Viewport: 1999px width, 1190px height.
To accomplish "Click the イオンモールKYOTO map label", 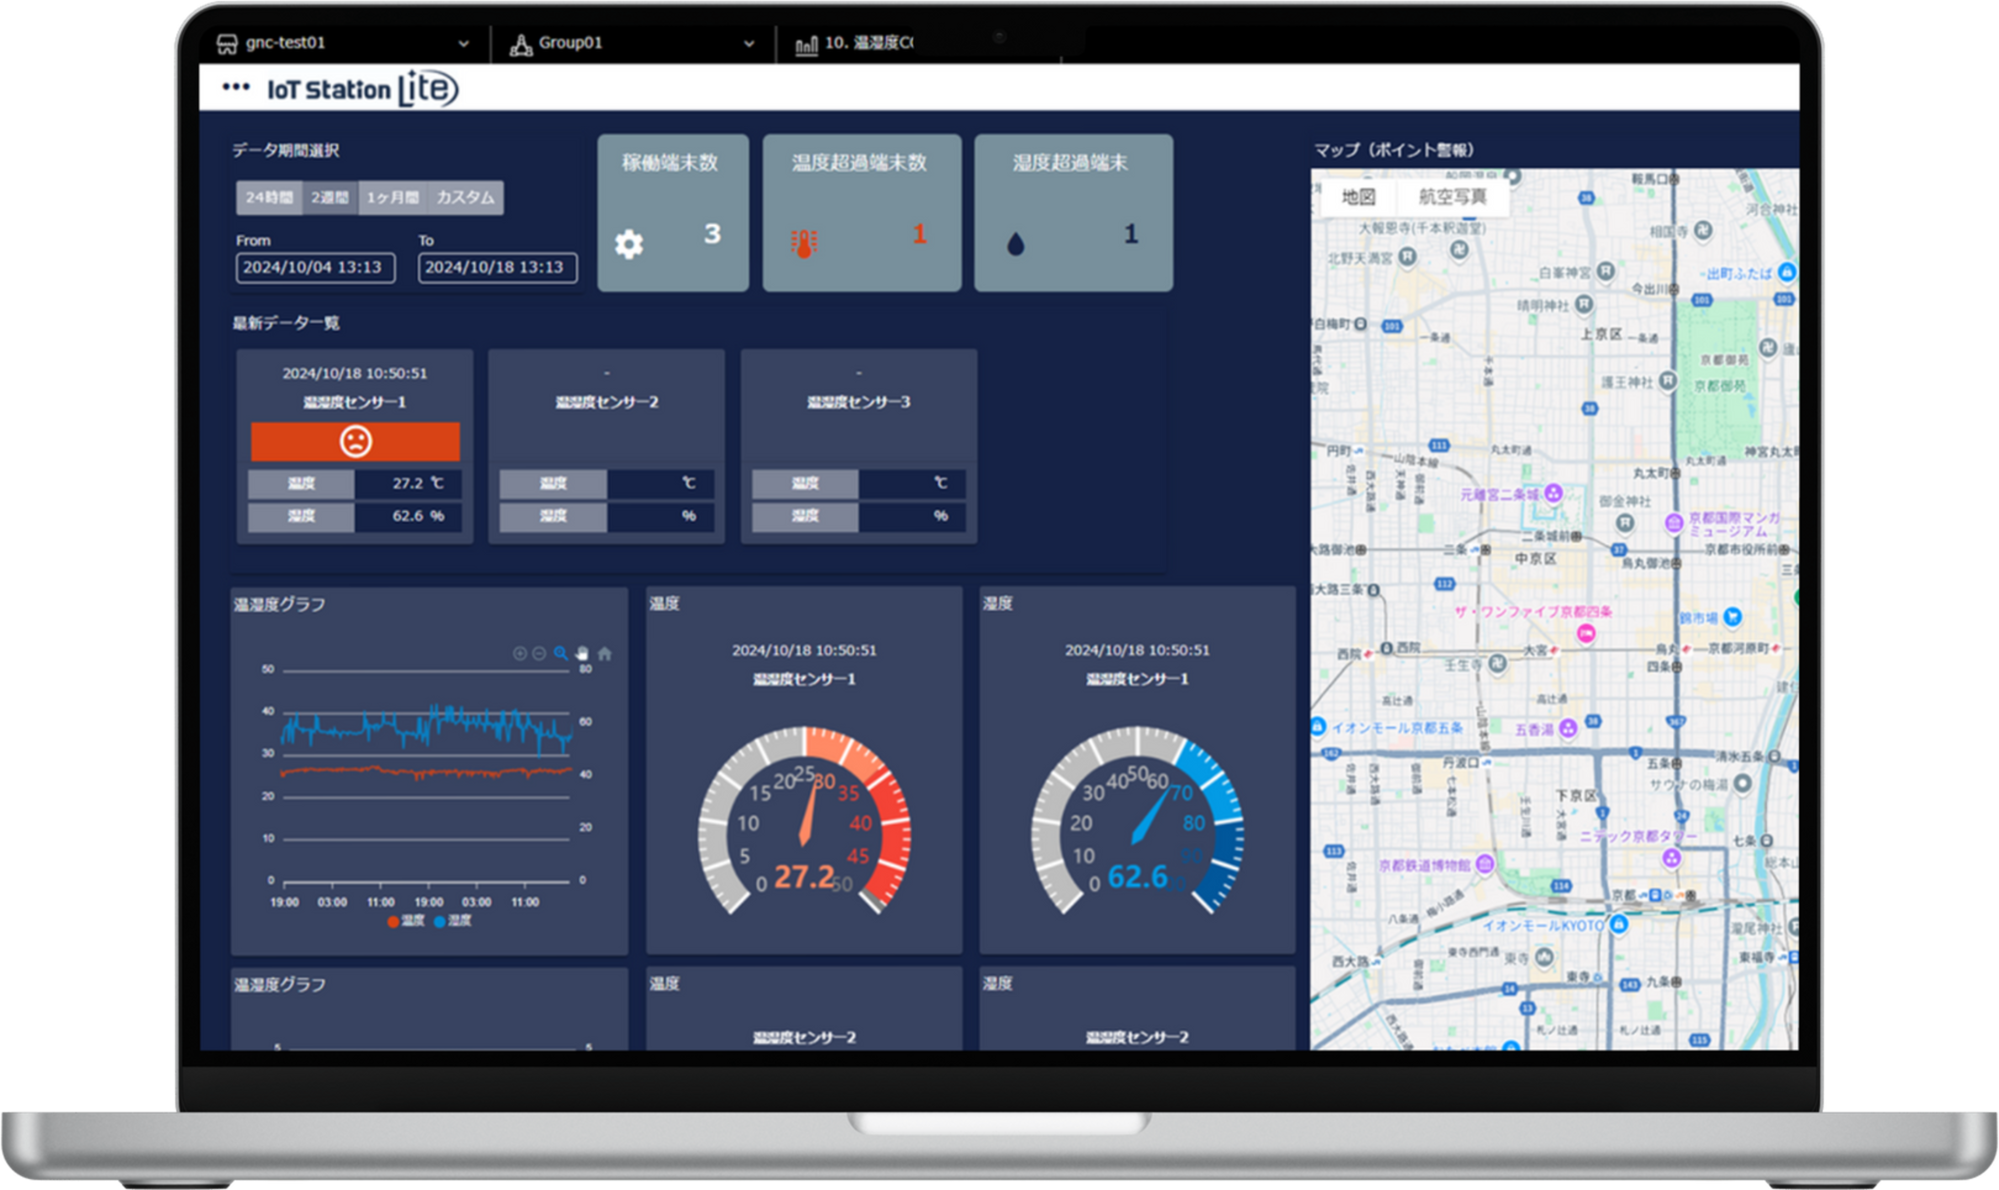I will pyautogui.click(x=1542, y=926).
